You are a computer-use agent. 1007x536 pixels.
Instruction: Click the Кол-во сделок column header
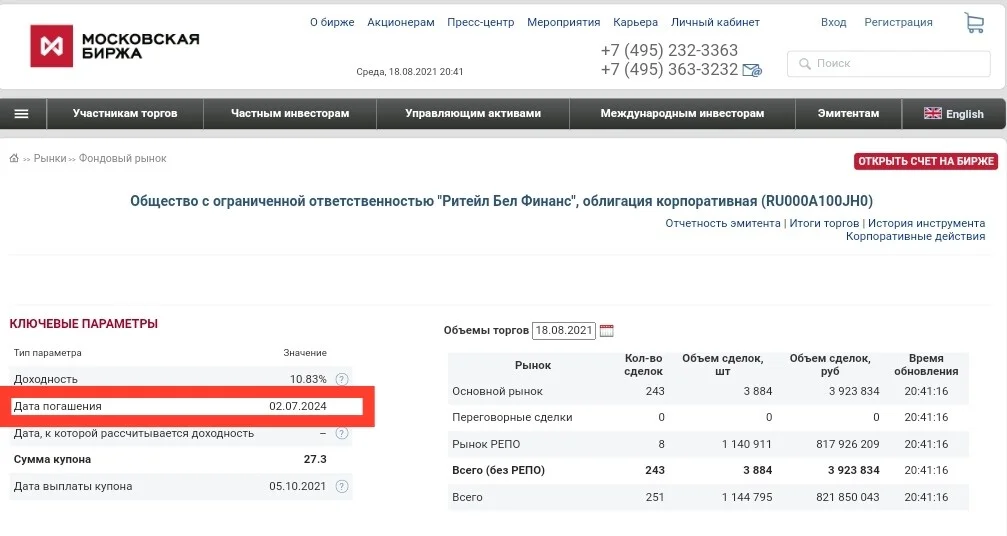tap(643, 365)
